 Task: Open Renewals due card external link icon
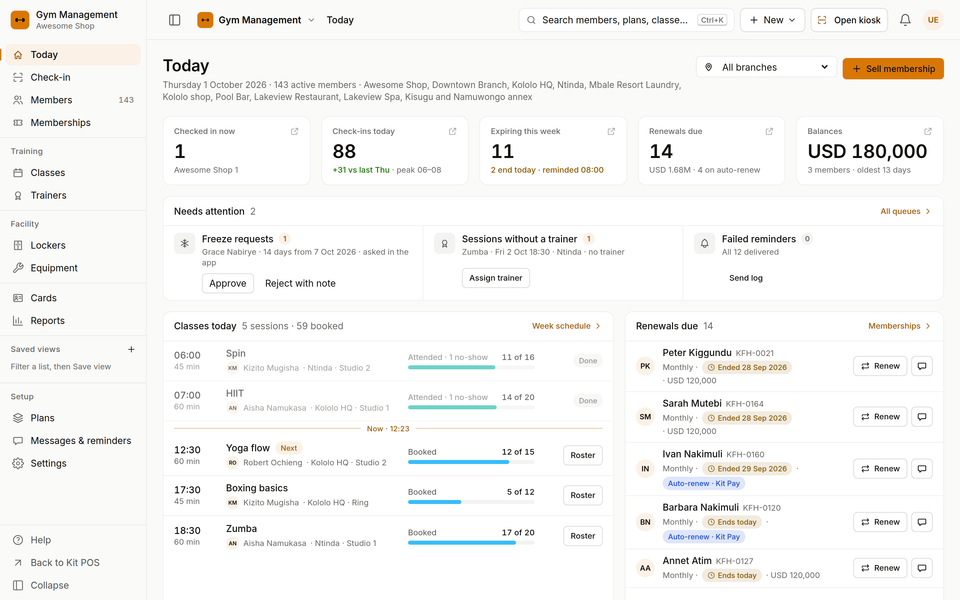(769, 132)
